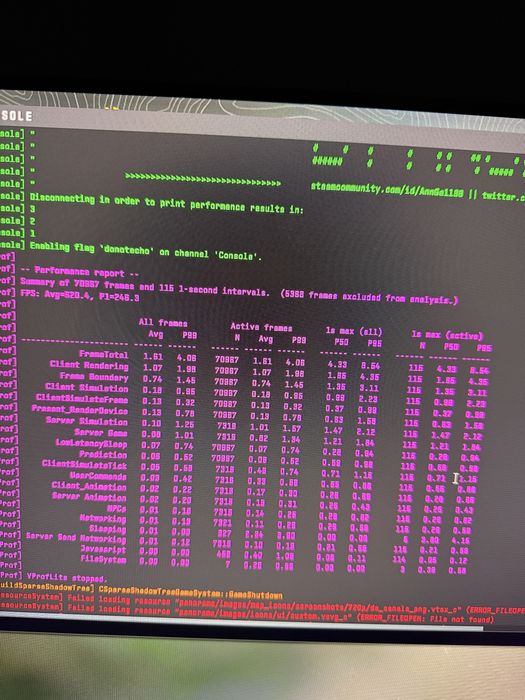Click the '1s max (all)' column header

(353, 331)
